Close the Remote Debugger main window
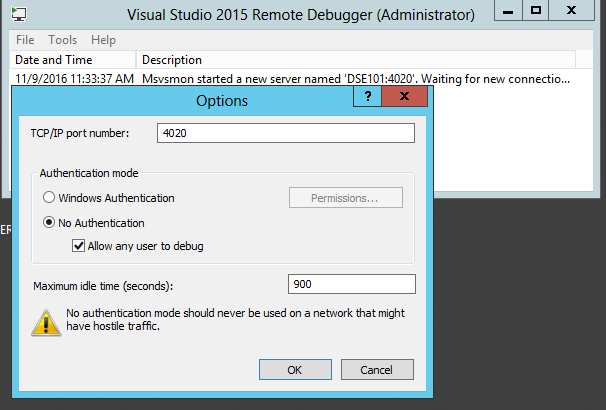 (572, 10)
